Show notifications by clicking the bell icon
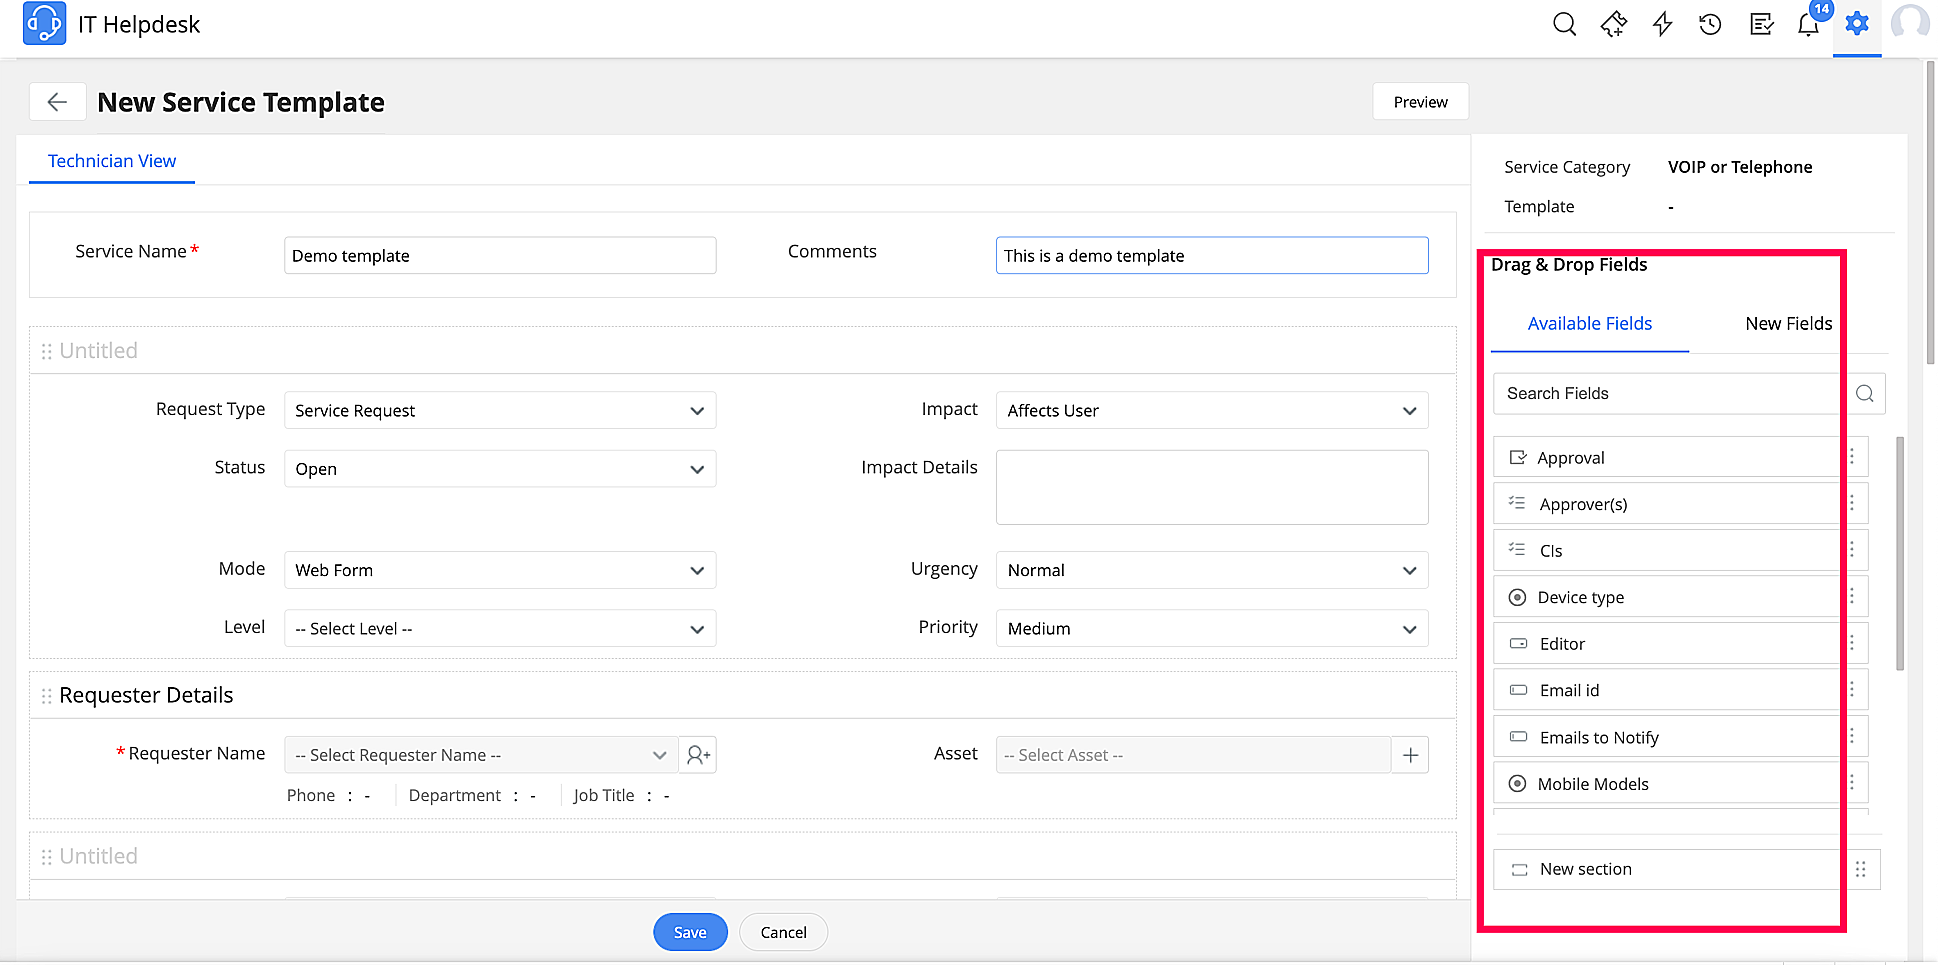1938x965 pixels. coord(1808,24)
